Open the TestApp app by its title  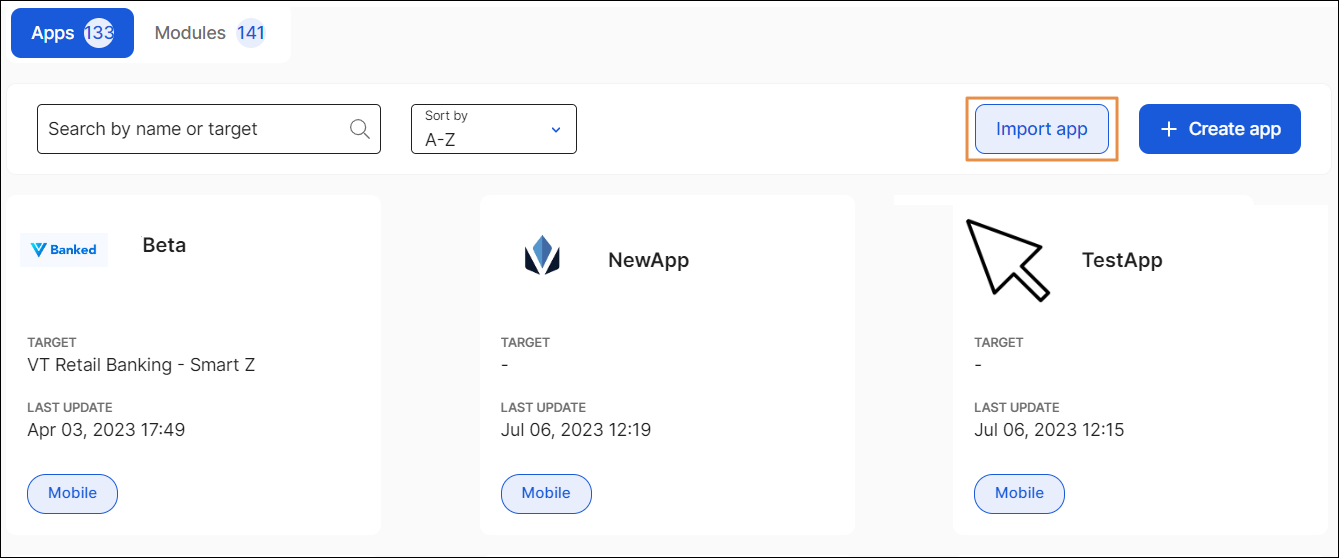coord(1121,261)
